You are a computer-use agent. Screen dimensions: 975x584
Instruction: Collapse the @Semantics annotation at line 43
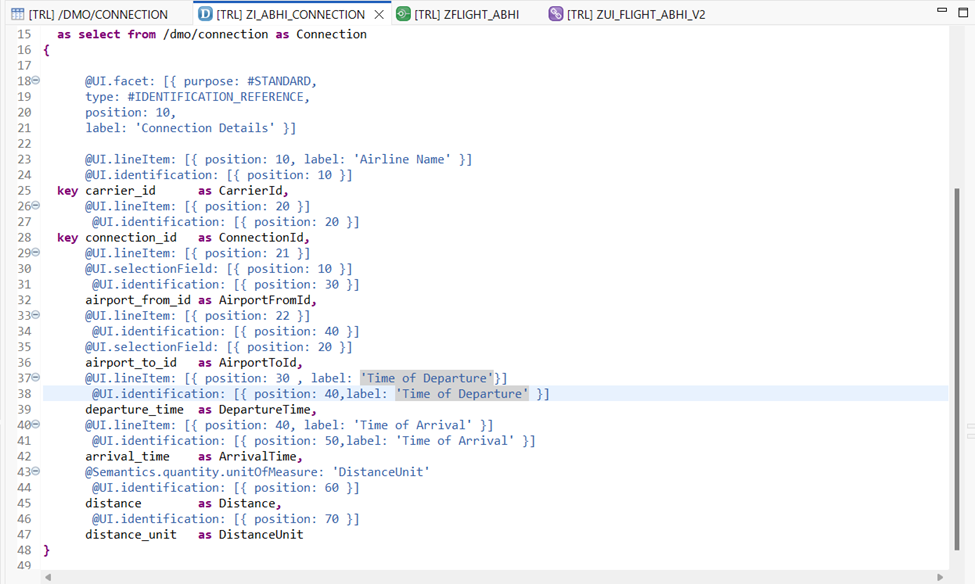pos(36,472)
